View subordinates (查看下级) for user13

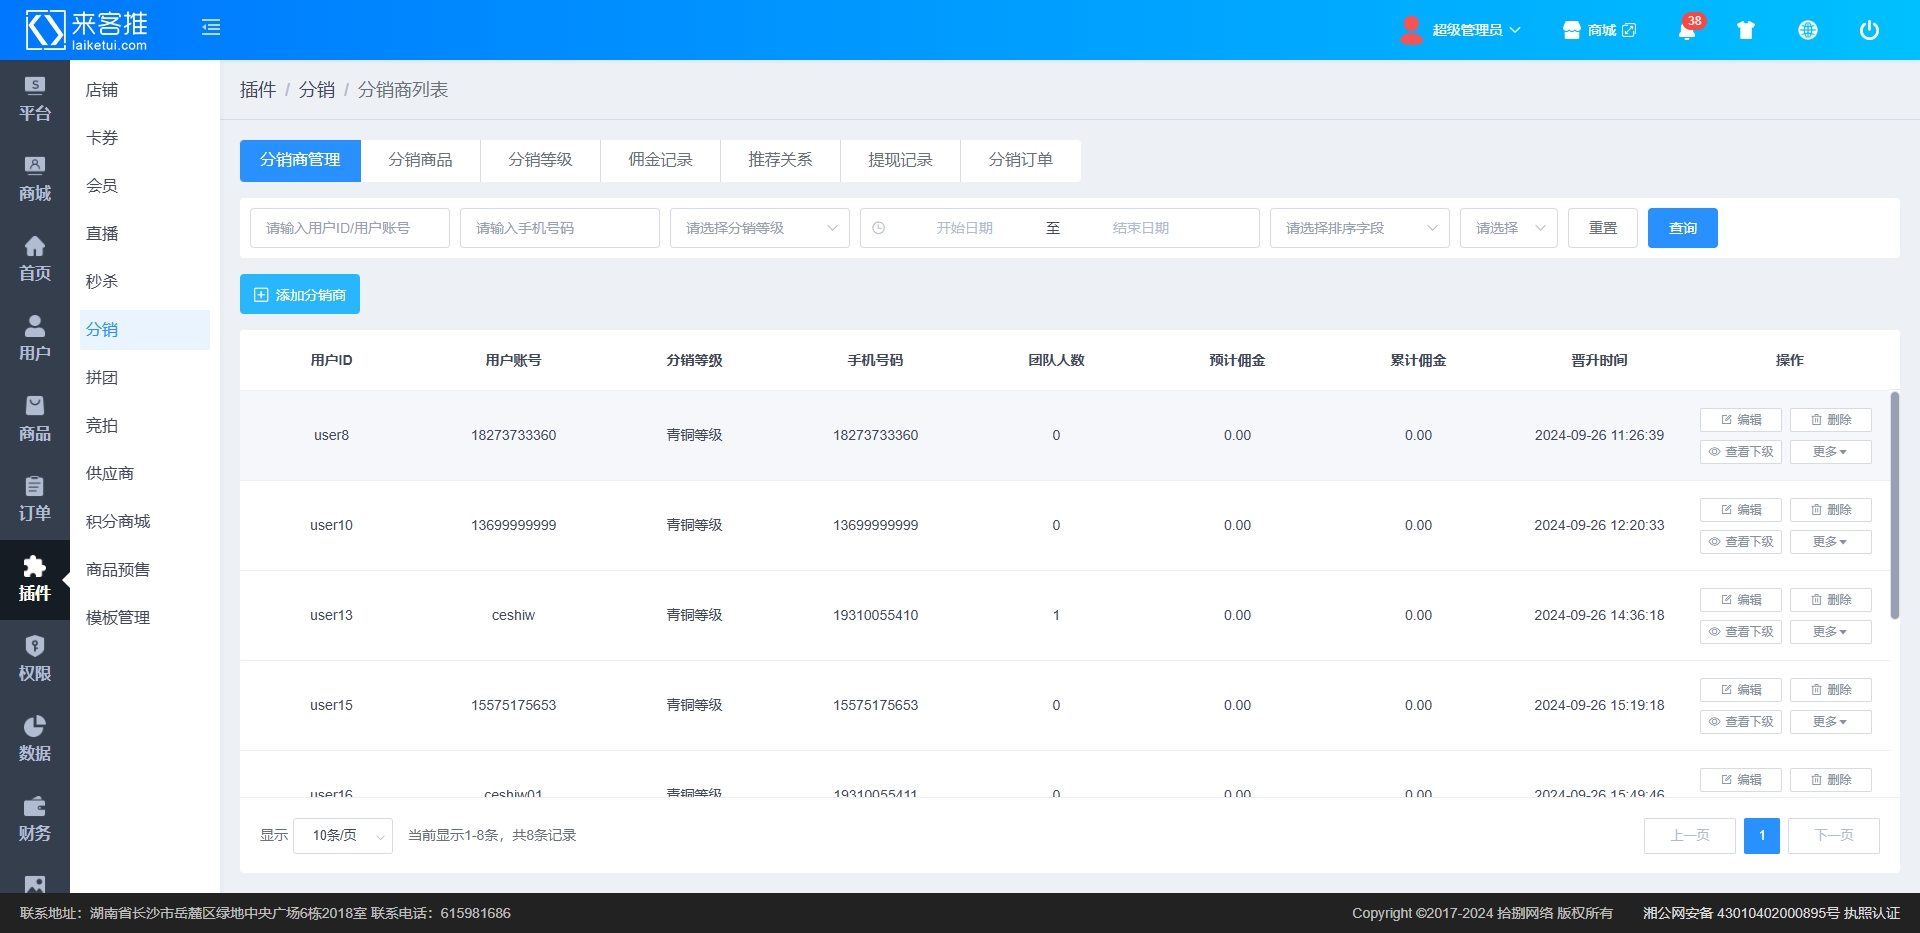pos(1740,632)
